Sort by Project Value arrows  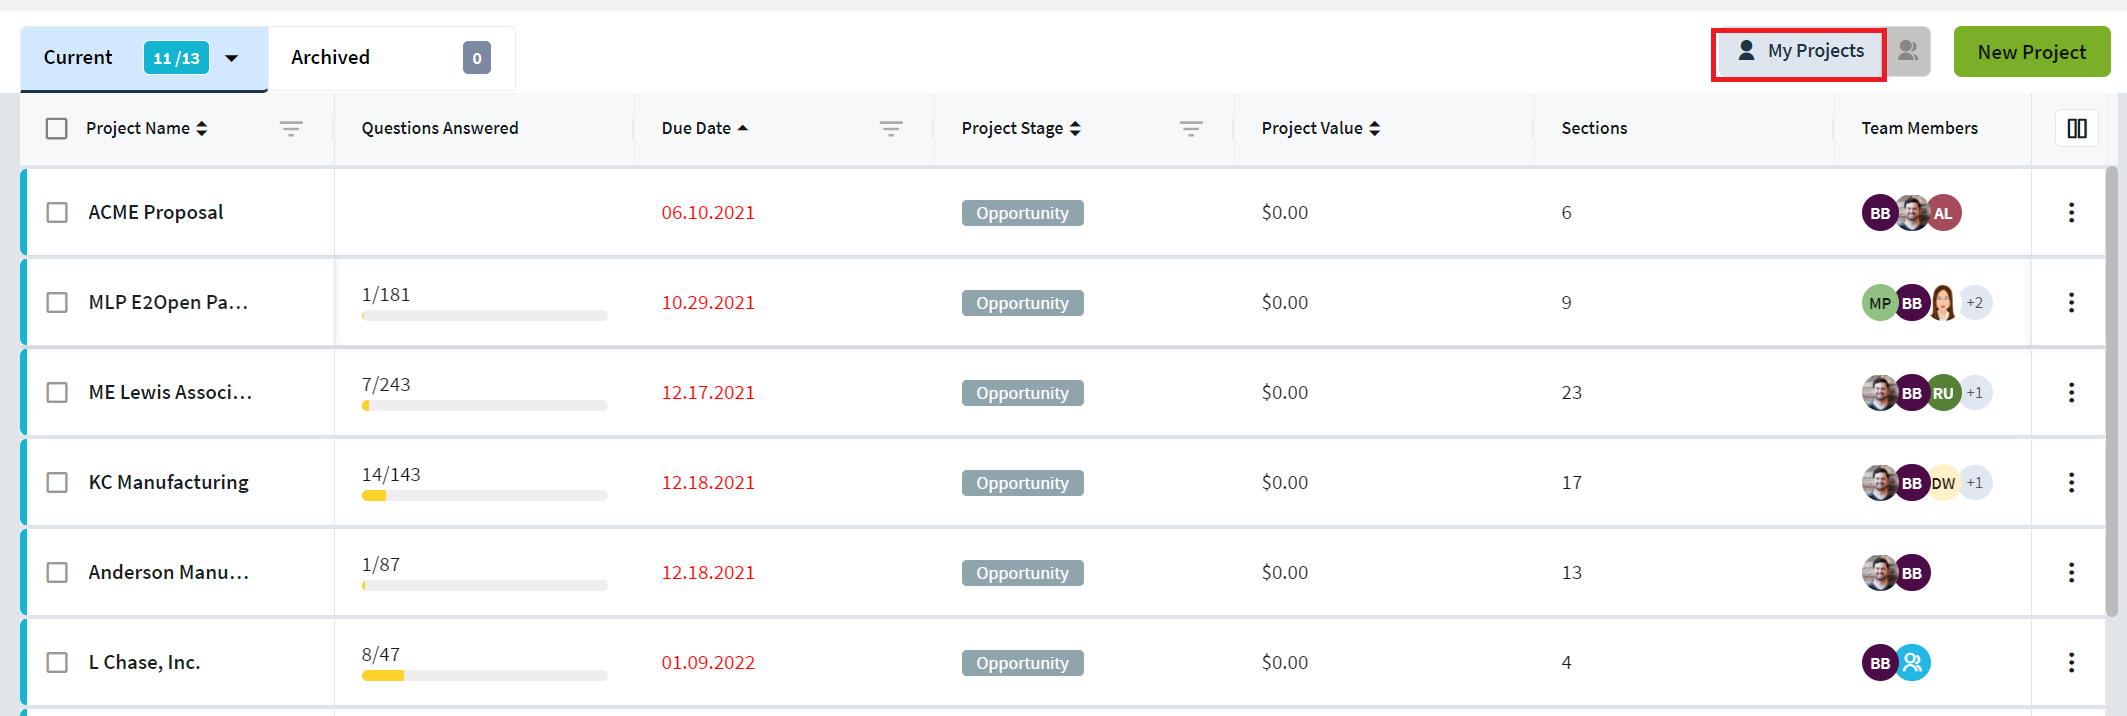coord(1375,128)
